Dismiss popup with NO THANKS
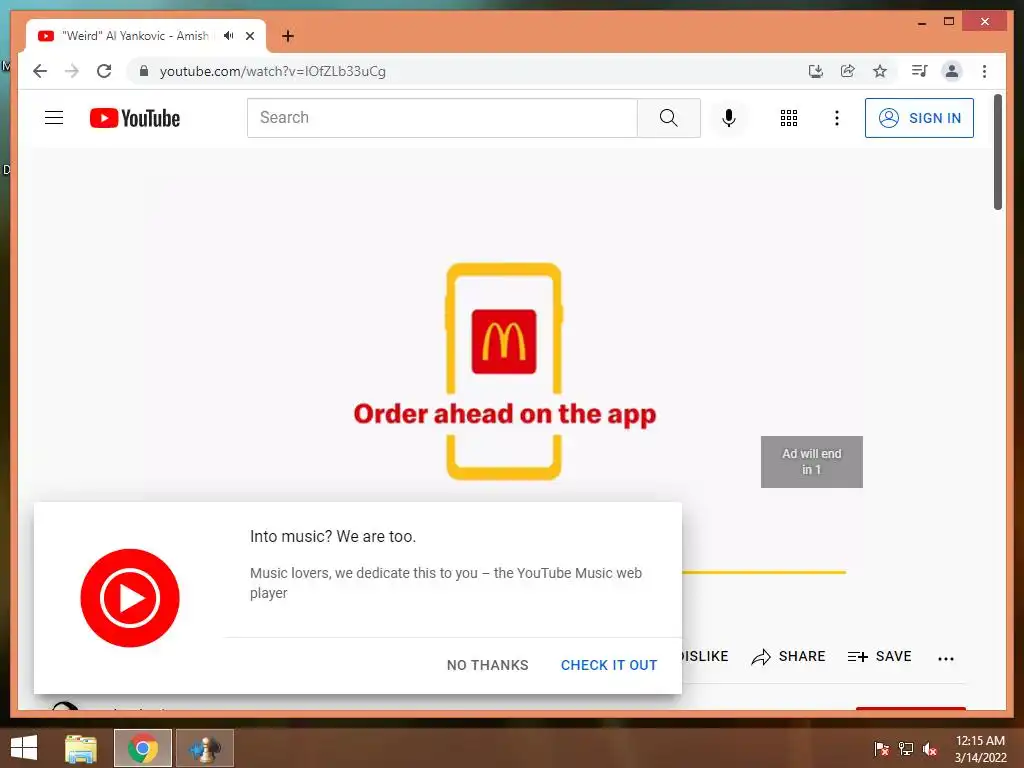The image size is (1024, 768). [x=487, y=665]
